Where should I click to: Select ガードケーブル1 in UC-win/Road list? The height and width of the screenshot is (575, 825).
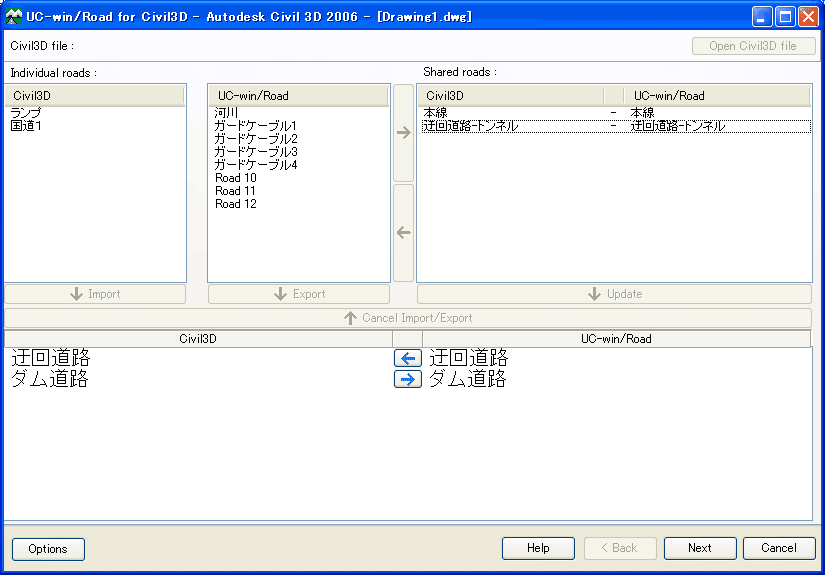[256, 126]
